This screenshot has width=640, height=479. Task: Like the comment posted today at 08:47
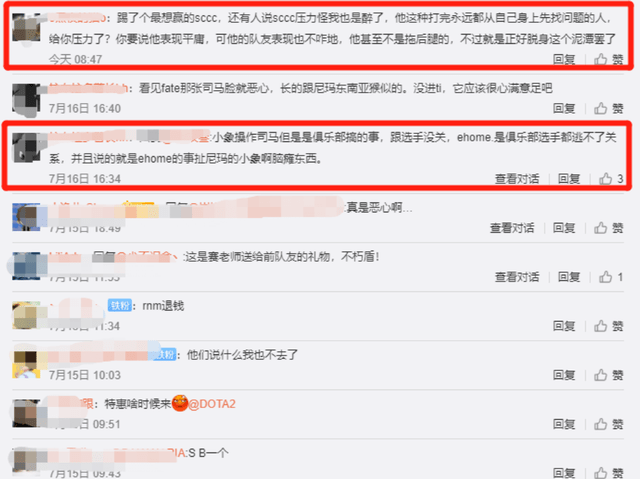[608, 60]
